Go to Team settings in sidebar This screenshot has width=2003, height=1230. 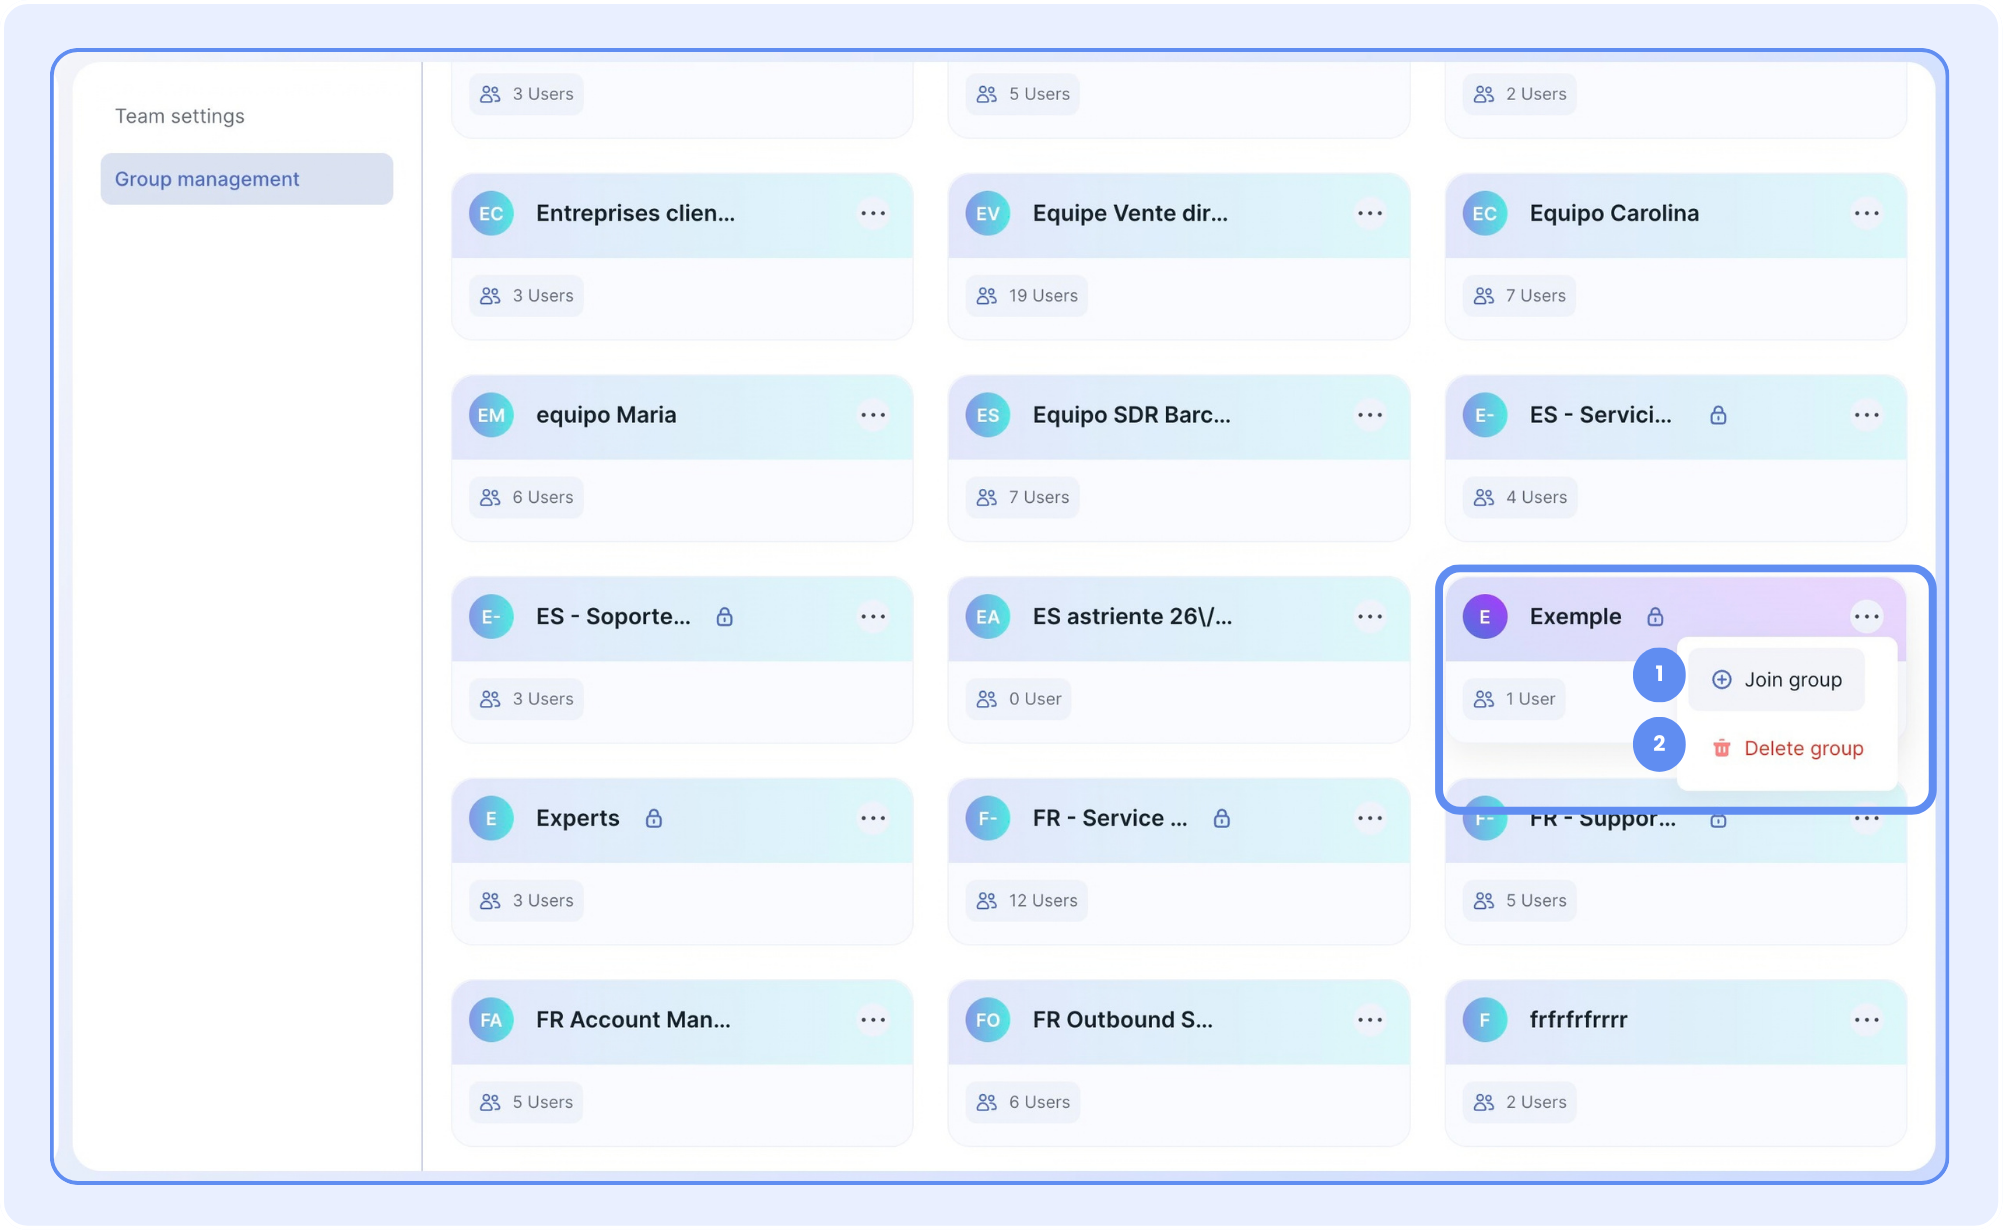(180, 116)
